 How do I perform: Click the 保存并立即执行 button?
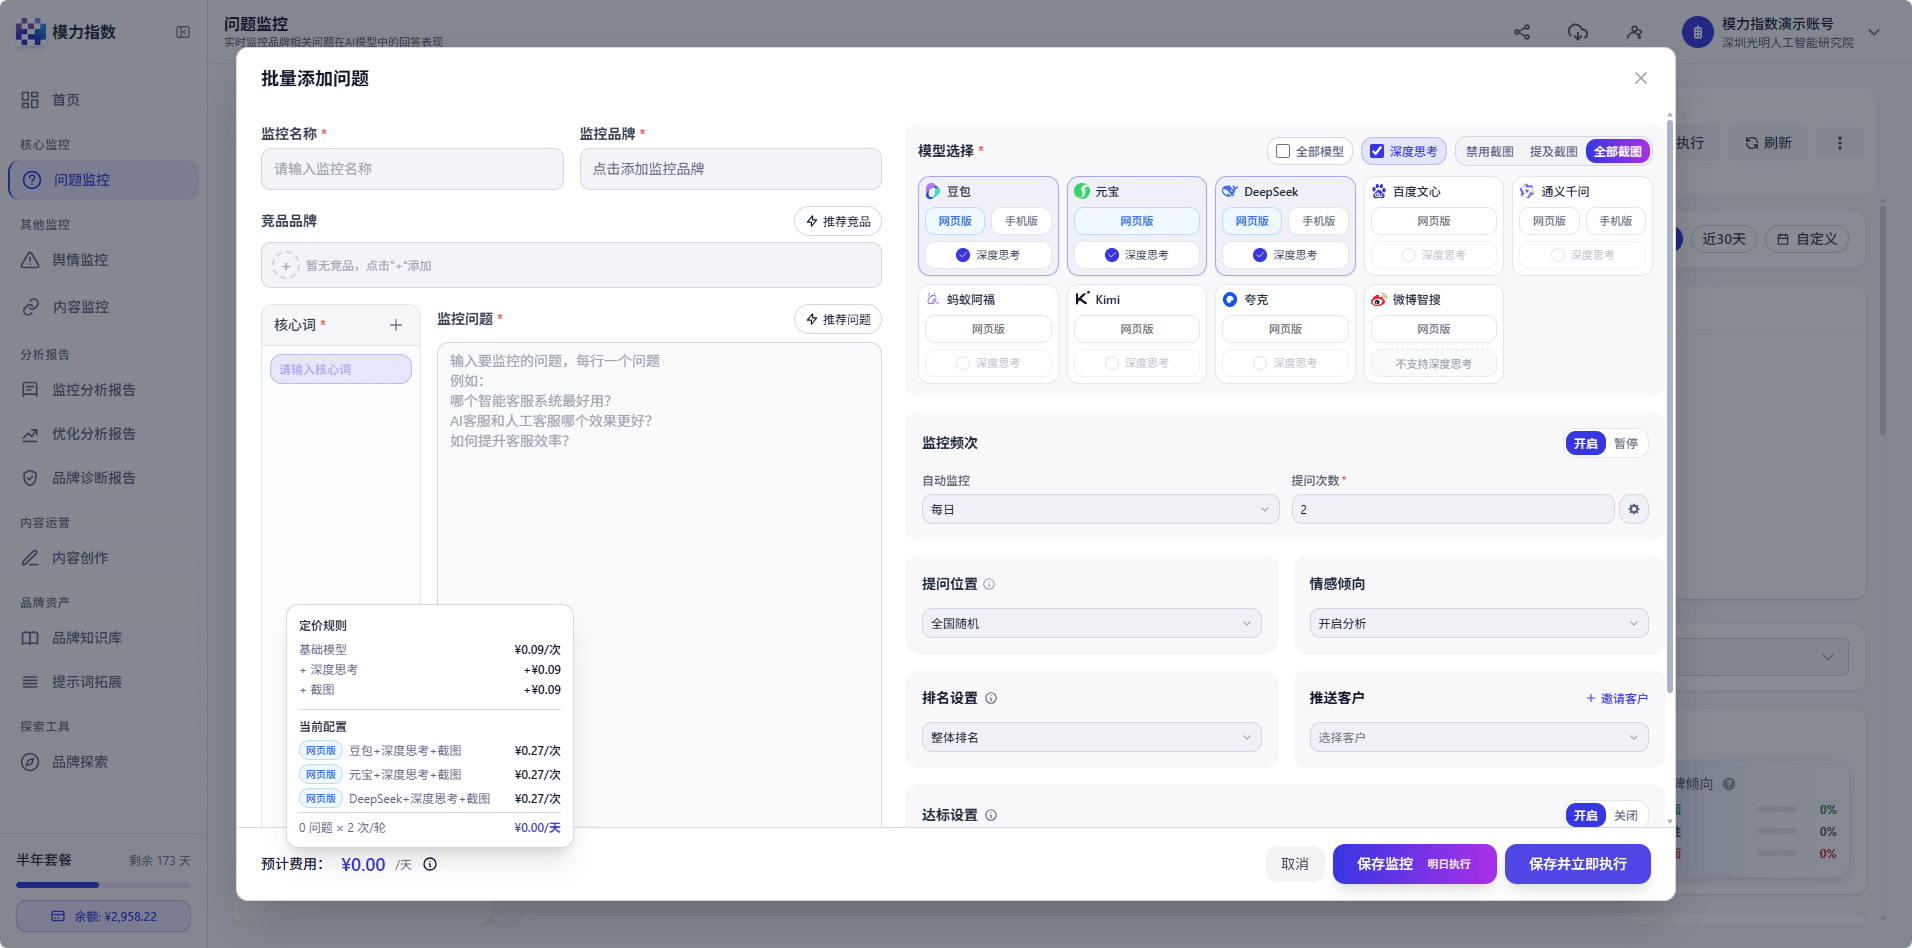click(x=1577, y=864)
